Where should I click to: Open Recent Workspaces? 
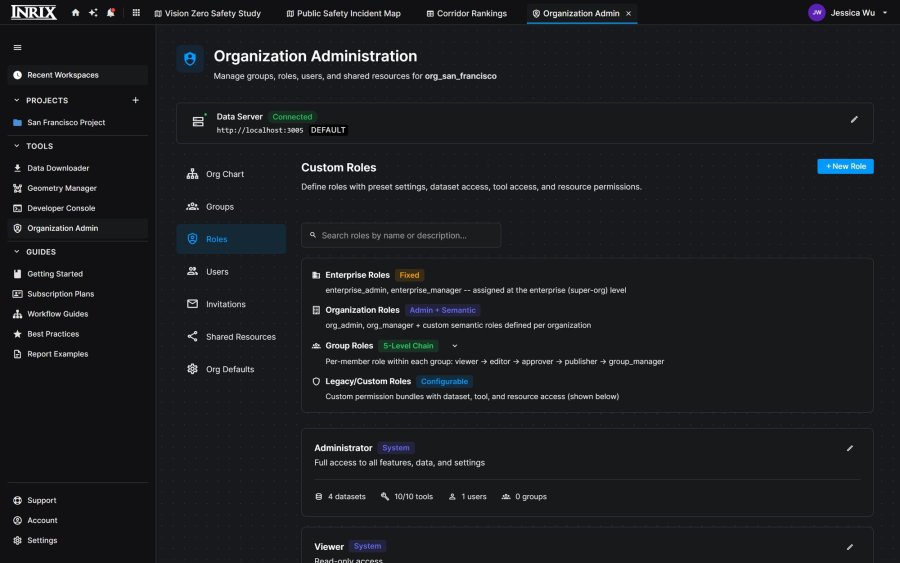click(77, 75)
